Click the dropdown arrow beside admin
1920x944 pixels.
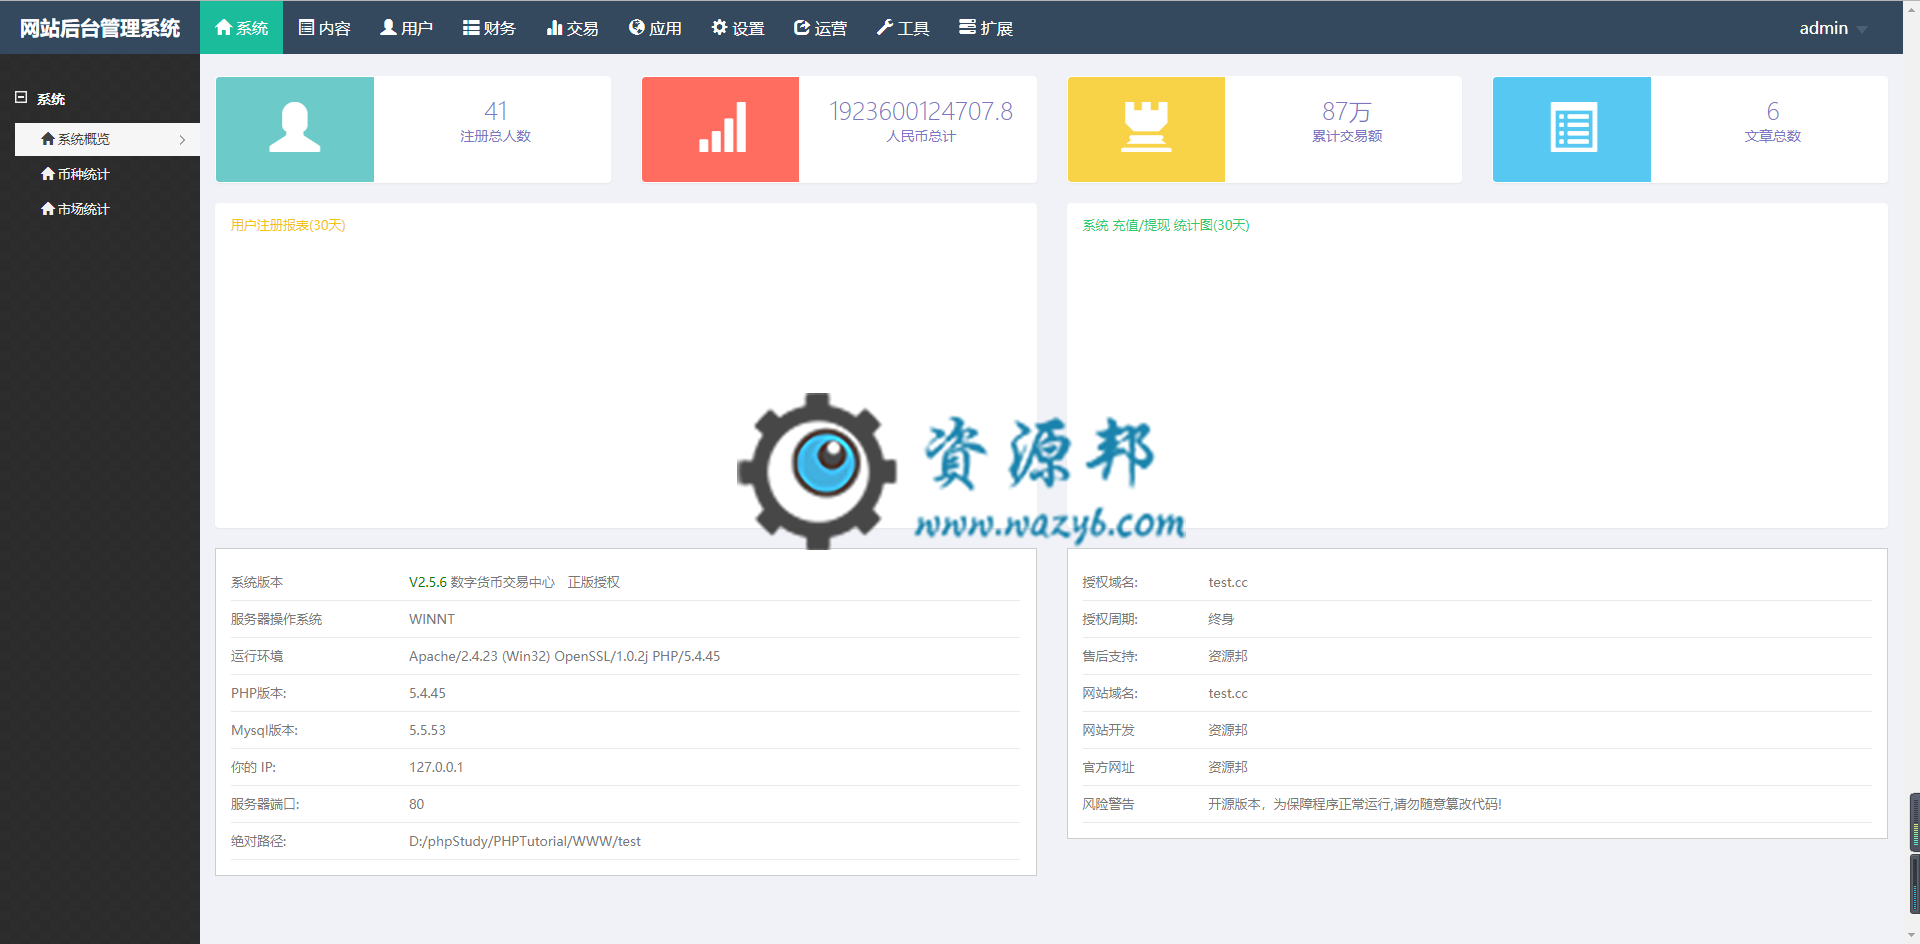point(1862,30)
